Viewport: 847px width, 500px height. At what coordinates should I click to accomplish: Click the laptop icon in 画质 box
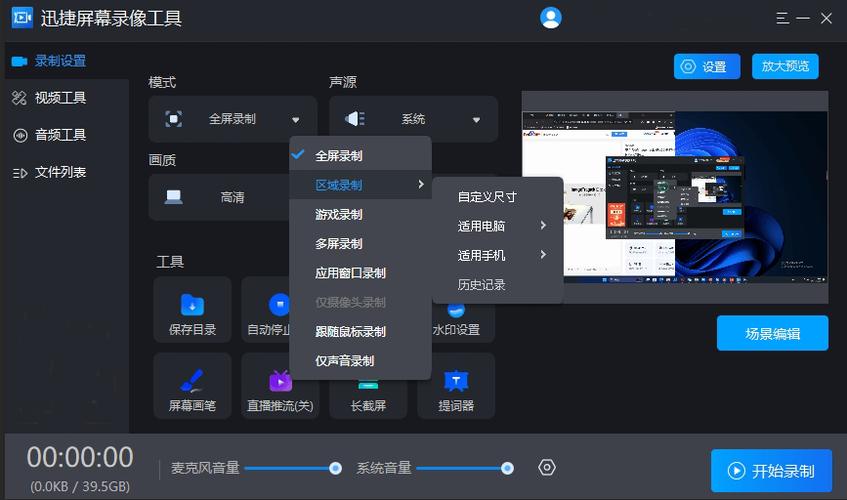tap(173, 197)
